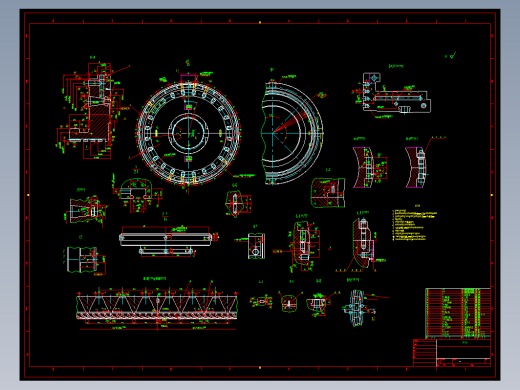Click the yellow technical notes text block
Screen dimensions: 520x390
(414, 225)
